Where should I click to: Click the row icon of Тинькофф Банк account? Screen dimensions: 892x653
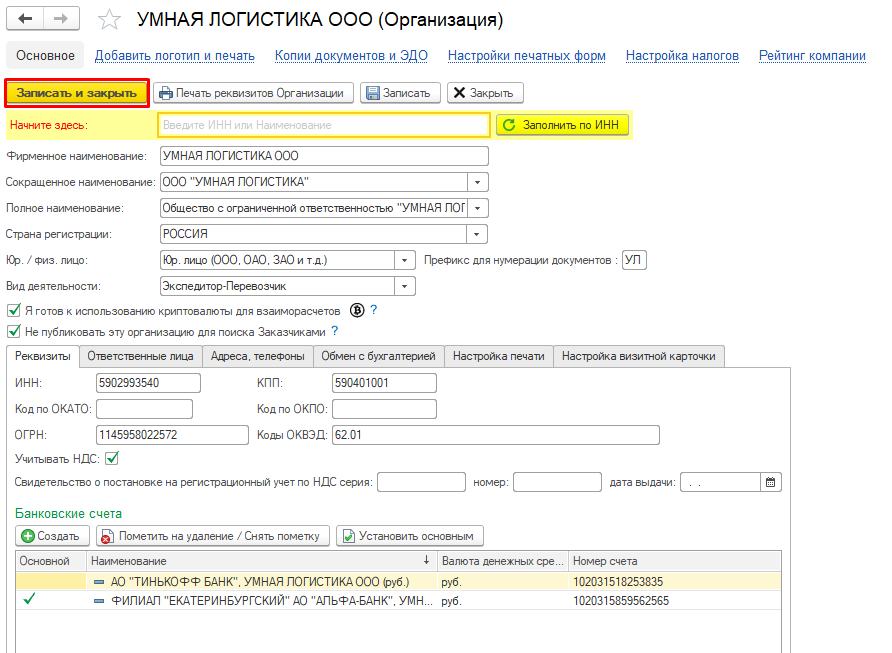(x=99, y=582)
